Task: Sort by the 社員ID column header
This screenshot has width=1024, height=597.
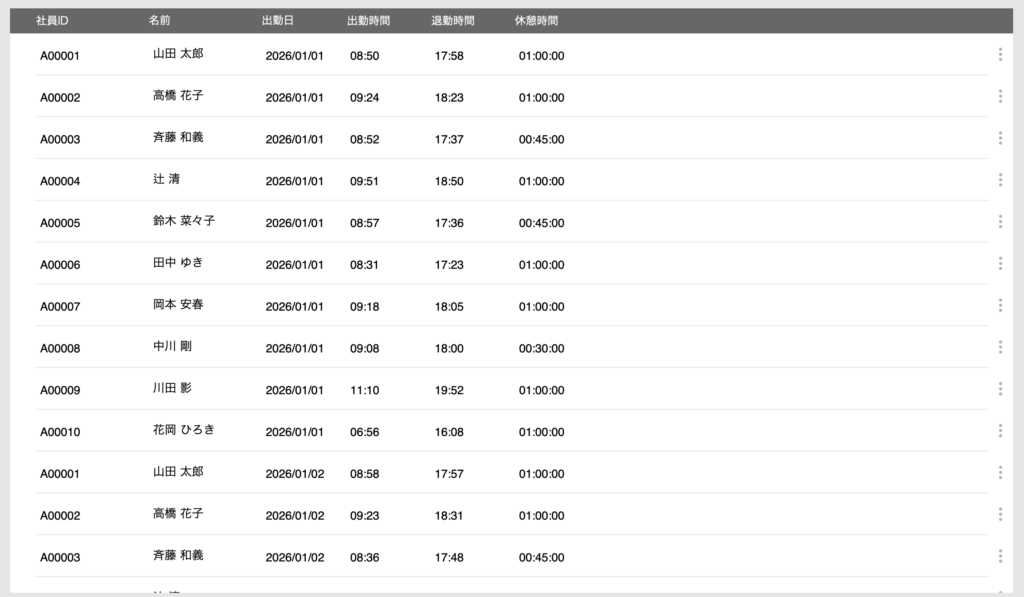Action: point(51,21)
